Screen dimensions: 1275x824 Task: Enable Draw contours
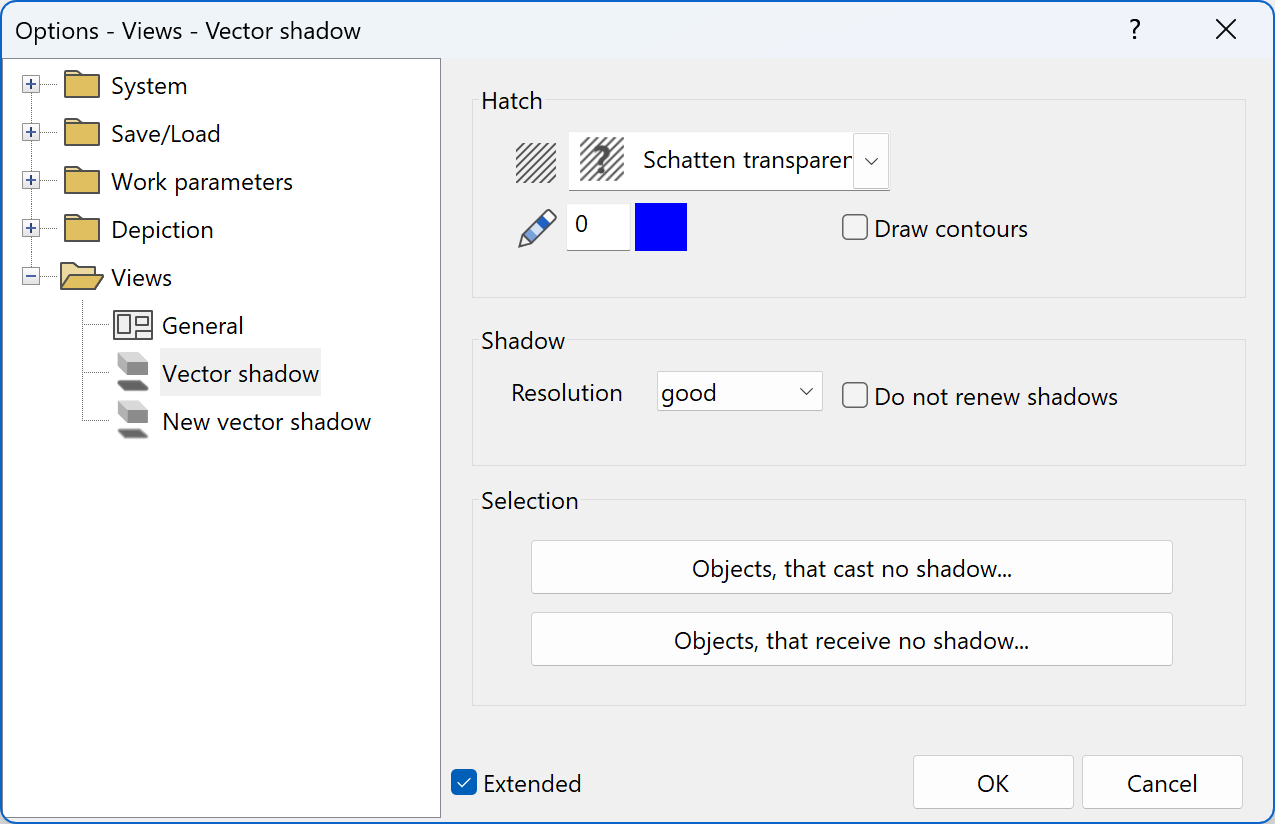point(855,228)
